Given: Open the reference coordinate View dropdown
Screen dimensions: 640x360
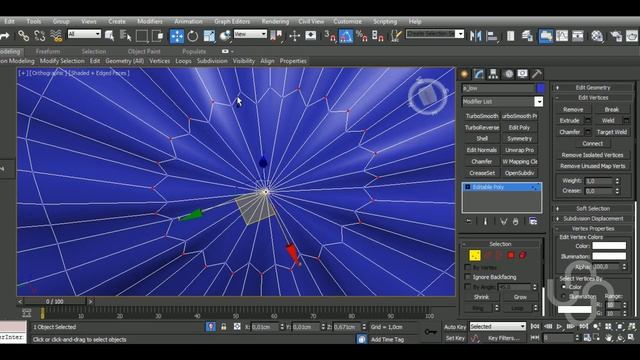Looking at the screenshot, I should point(250,34).
